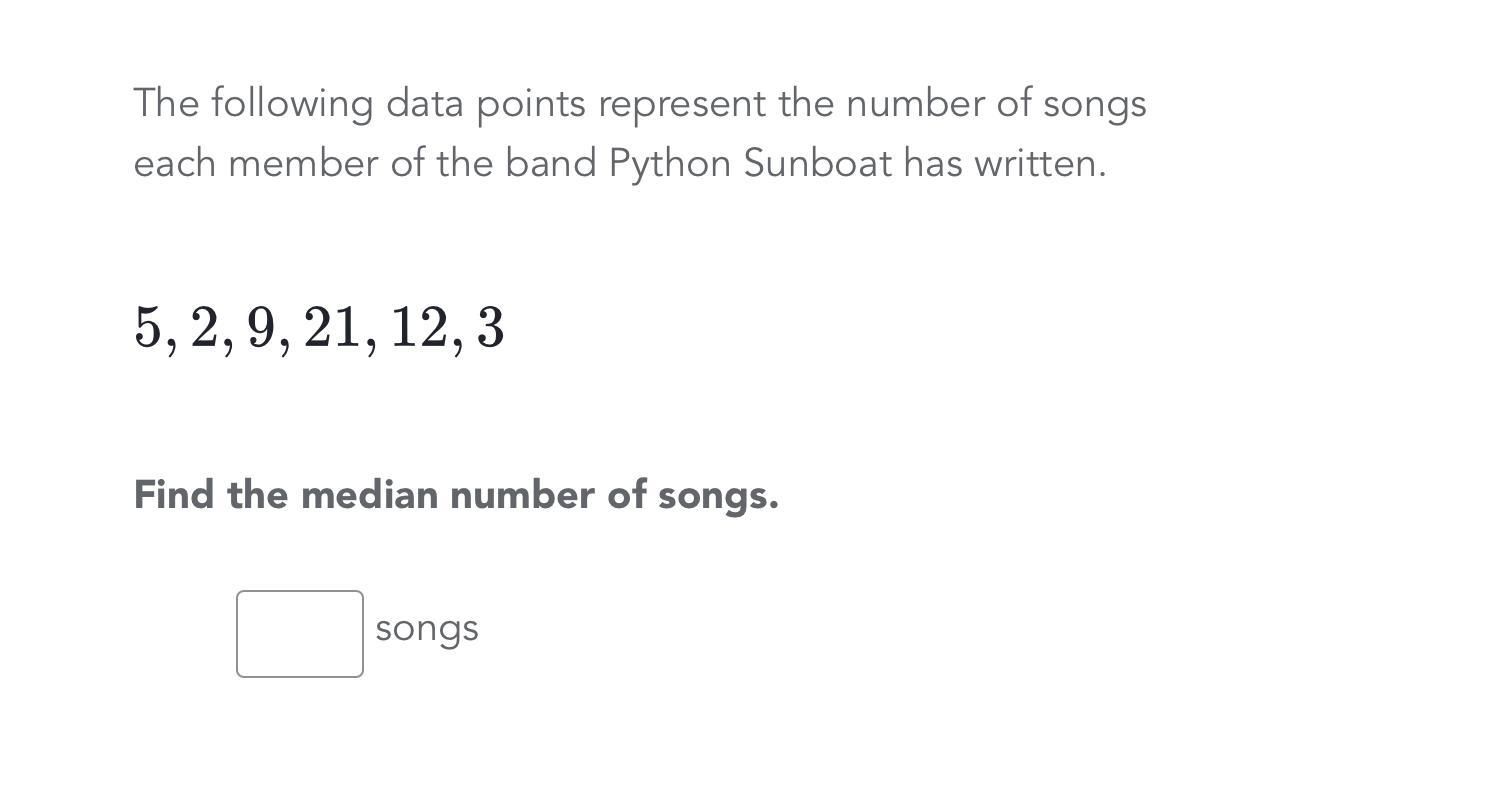Image resolution: width=1504 pixels, height=812 pixels.
Task: Click the number 3 in the data list
Action: pyautogui.click(x=490, y=328)
